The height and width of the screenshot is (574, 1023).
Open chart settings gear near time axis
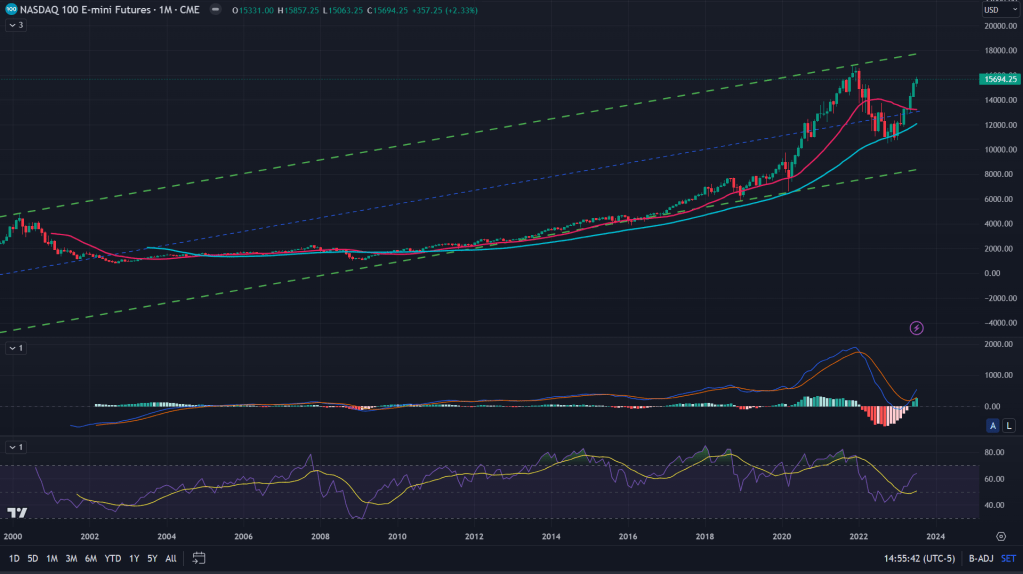[x=1000, y=536]
